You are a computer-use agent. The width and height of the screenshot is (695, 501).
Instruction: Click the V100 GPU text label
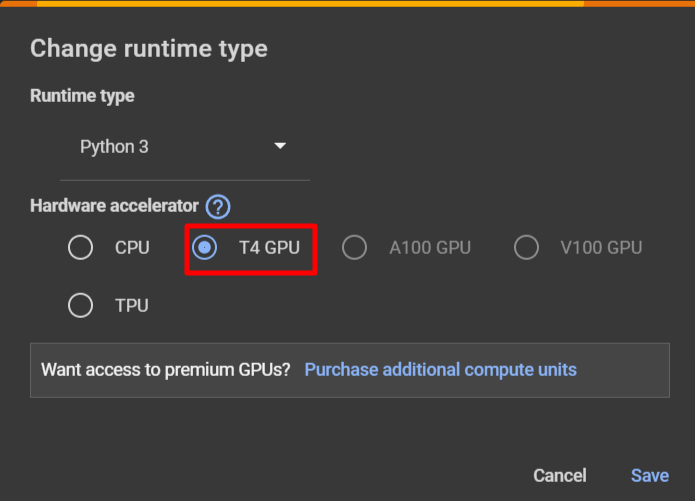tap(601, 247)
